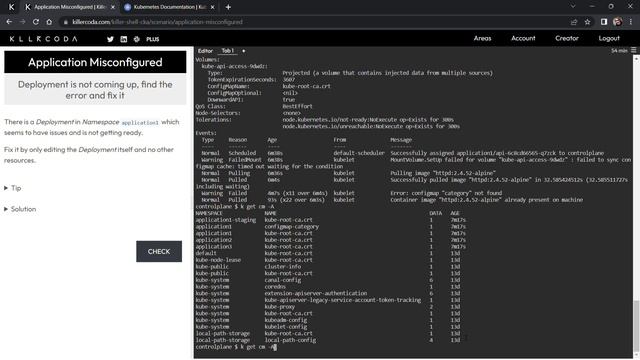Open the Killercoda LinkedIn icon
The height and width of the screenshot is (360, 640).
pyautogui.click(x=124, y=39)
